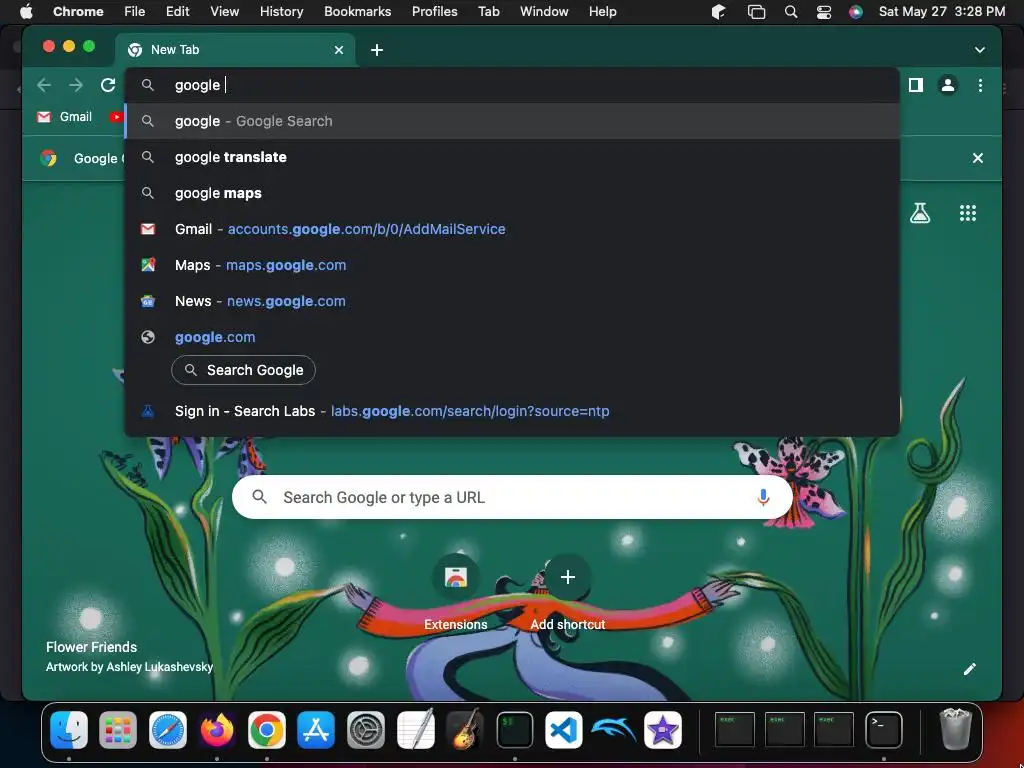The height and width of the screenshot is (768, 1024).
Task: Open Visual Studio Code from the dock
Action: click(564, 729)
